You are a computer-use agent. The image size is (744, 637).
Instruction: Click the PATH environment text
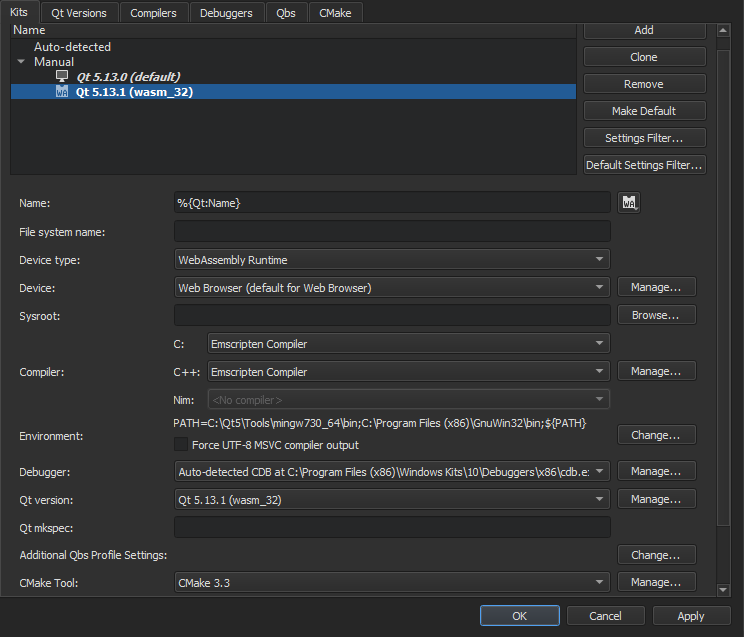pos(380,423)
